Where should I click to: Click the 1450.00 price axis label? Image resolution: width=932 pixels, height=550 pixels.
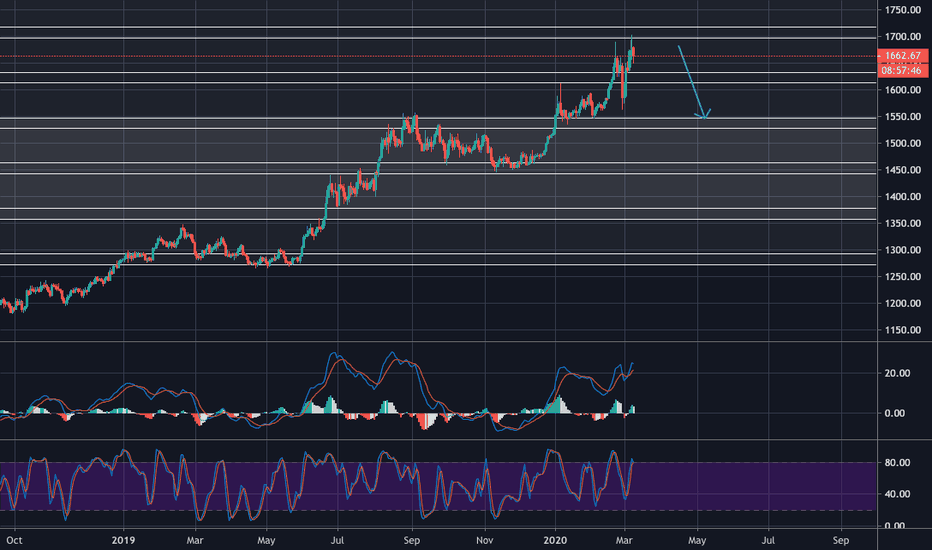[902, 170]
